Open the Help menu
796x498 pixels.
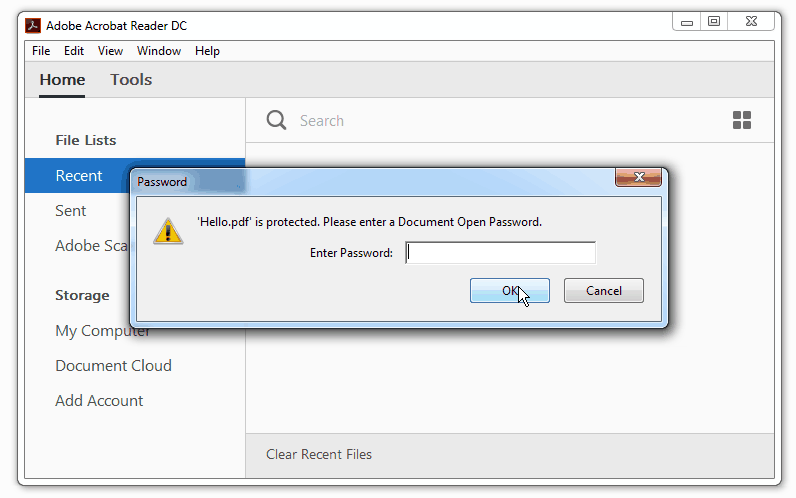[207, 51]
